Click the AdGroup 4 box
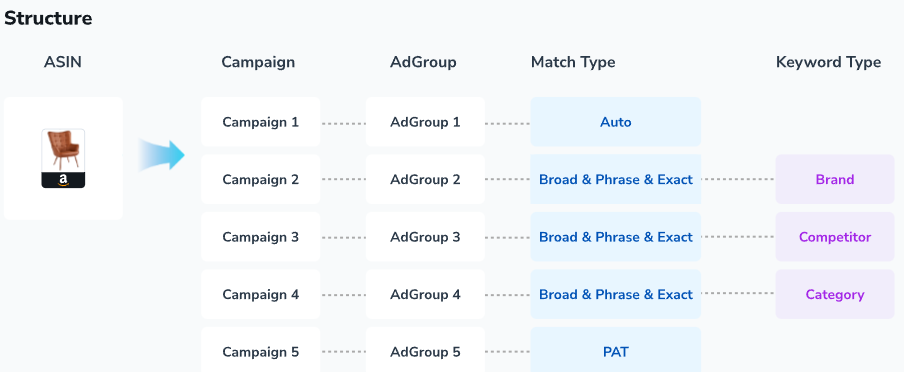904x372 pixels. point(425,294)
